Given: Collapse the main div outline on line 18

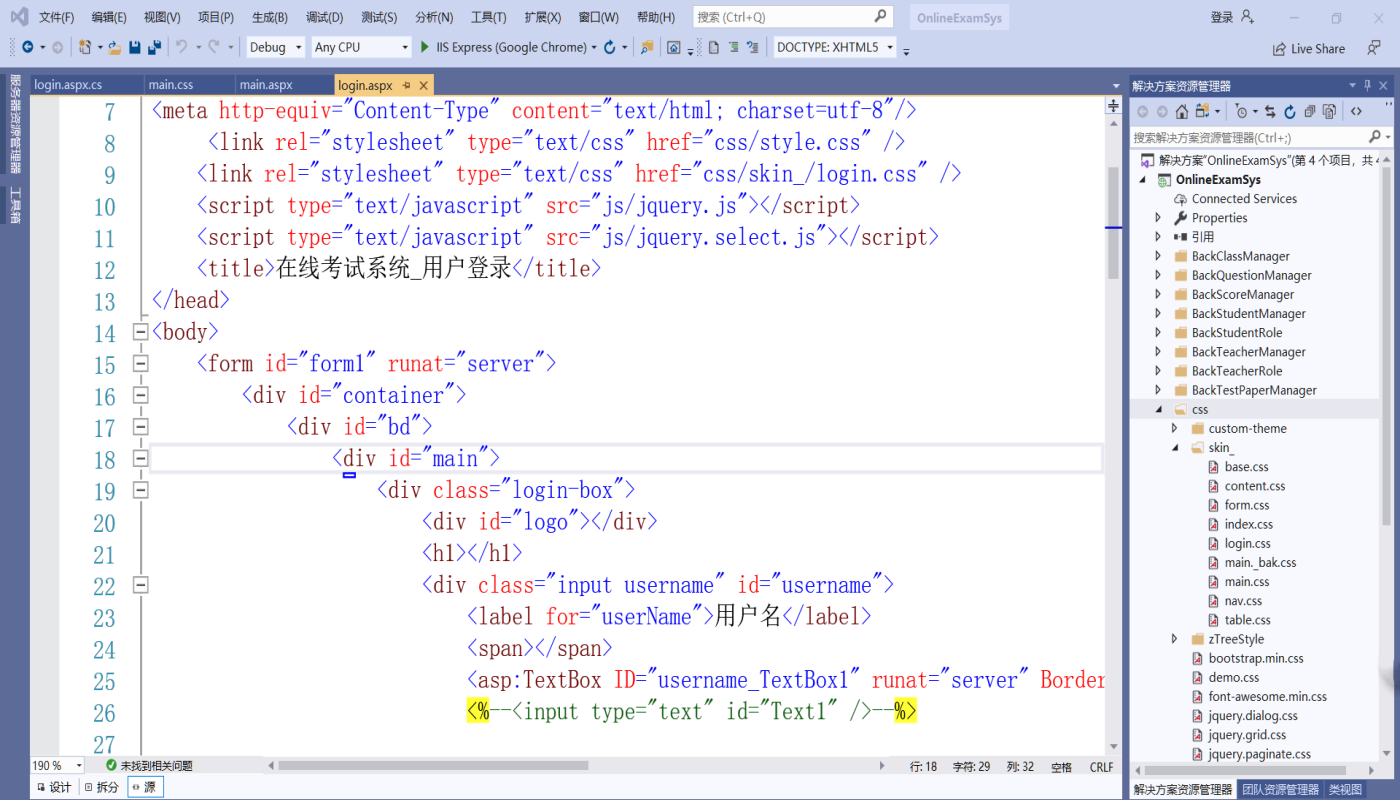Looking at the screenshot, I should (x=140, y=459).
